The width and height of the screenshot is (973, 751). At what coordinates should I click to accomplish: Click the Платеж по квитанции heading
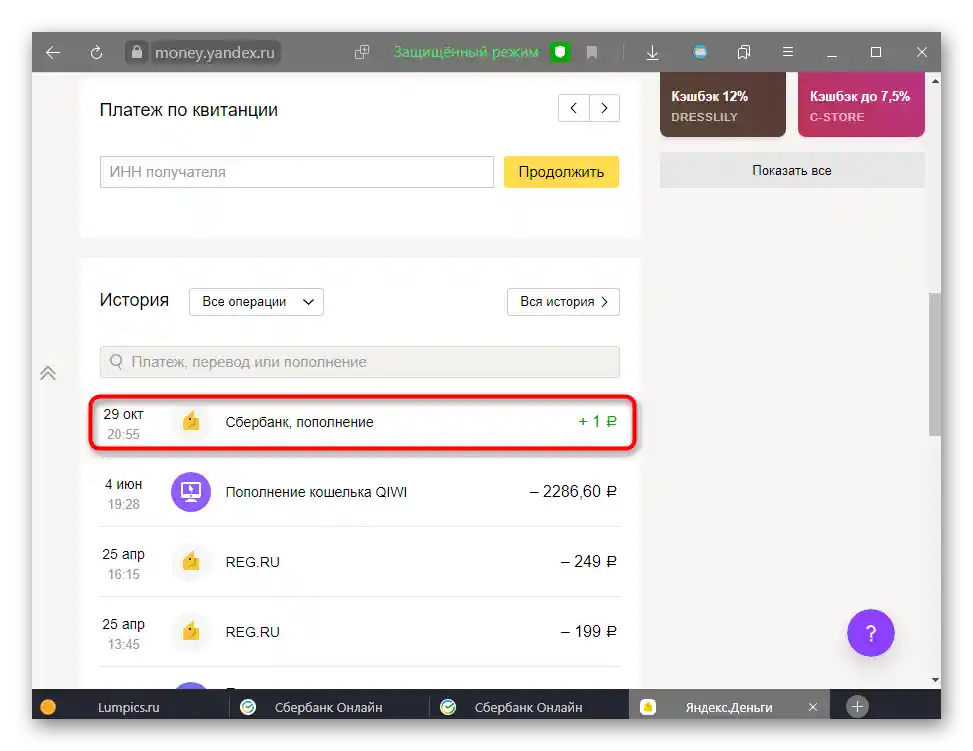coord(189,110)
